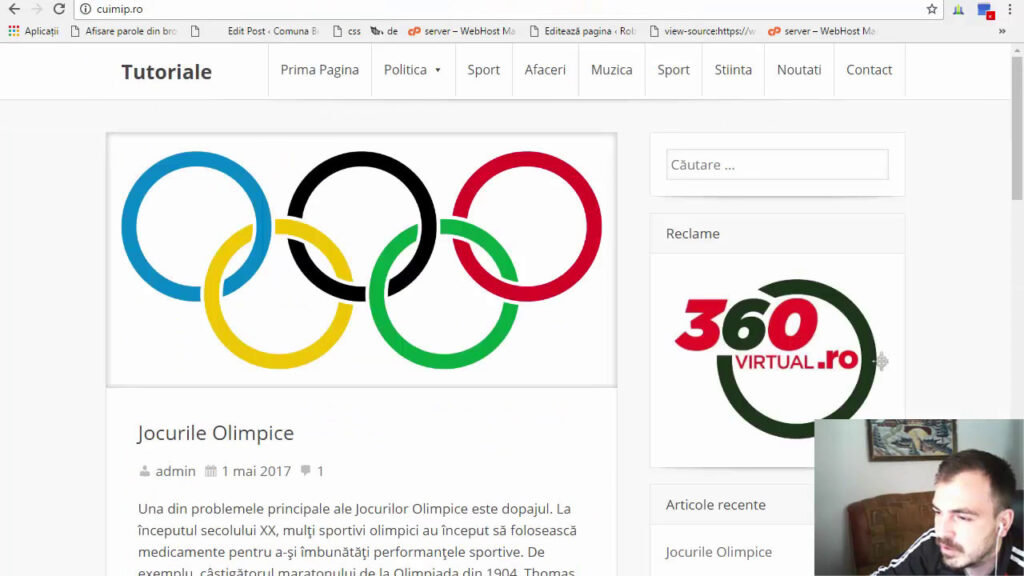This screenshot has width=1024, height=576.
Task: Open the Prima Pagina menu item
Action: (319, 70)
